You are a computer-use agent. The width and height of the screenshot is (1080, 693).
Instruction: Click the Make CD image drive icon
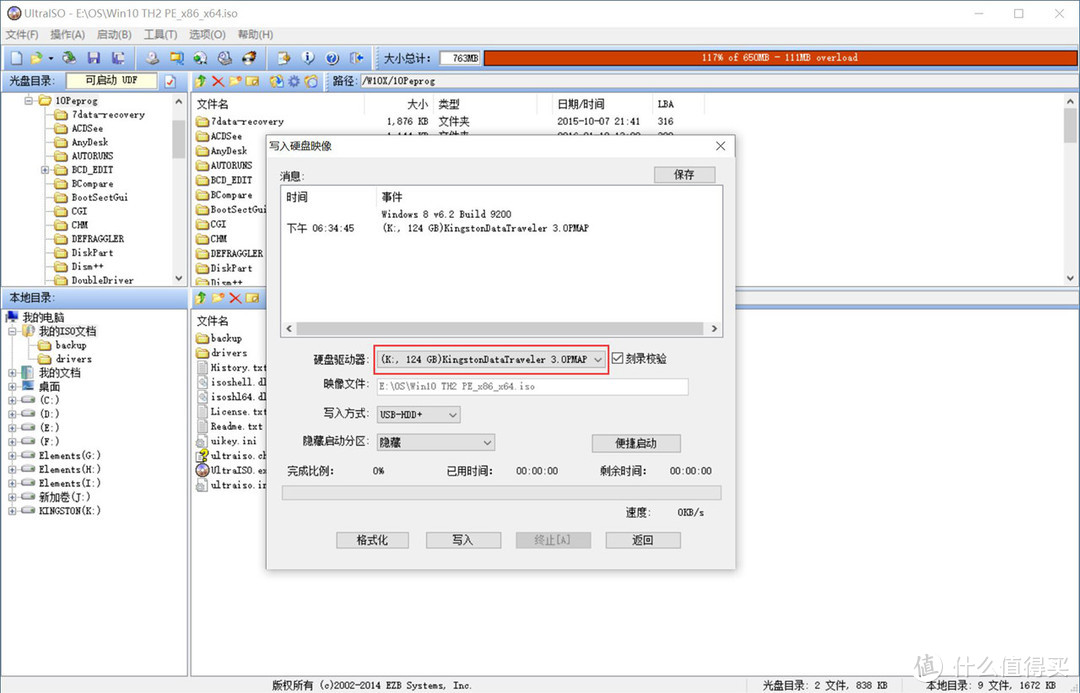click(152, 58)
